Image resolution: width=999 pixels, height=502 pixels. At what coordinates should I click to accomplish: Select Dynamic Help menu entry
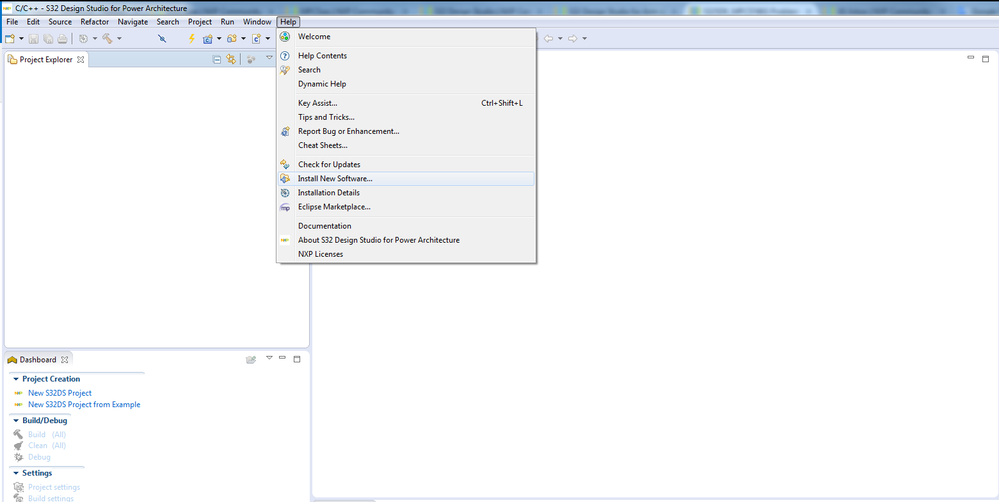(x=406, y=84)
